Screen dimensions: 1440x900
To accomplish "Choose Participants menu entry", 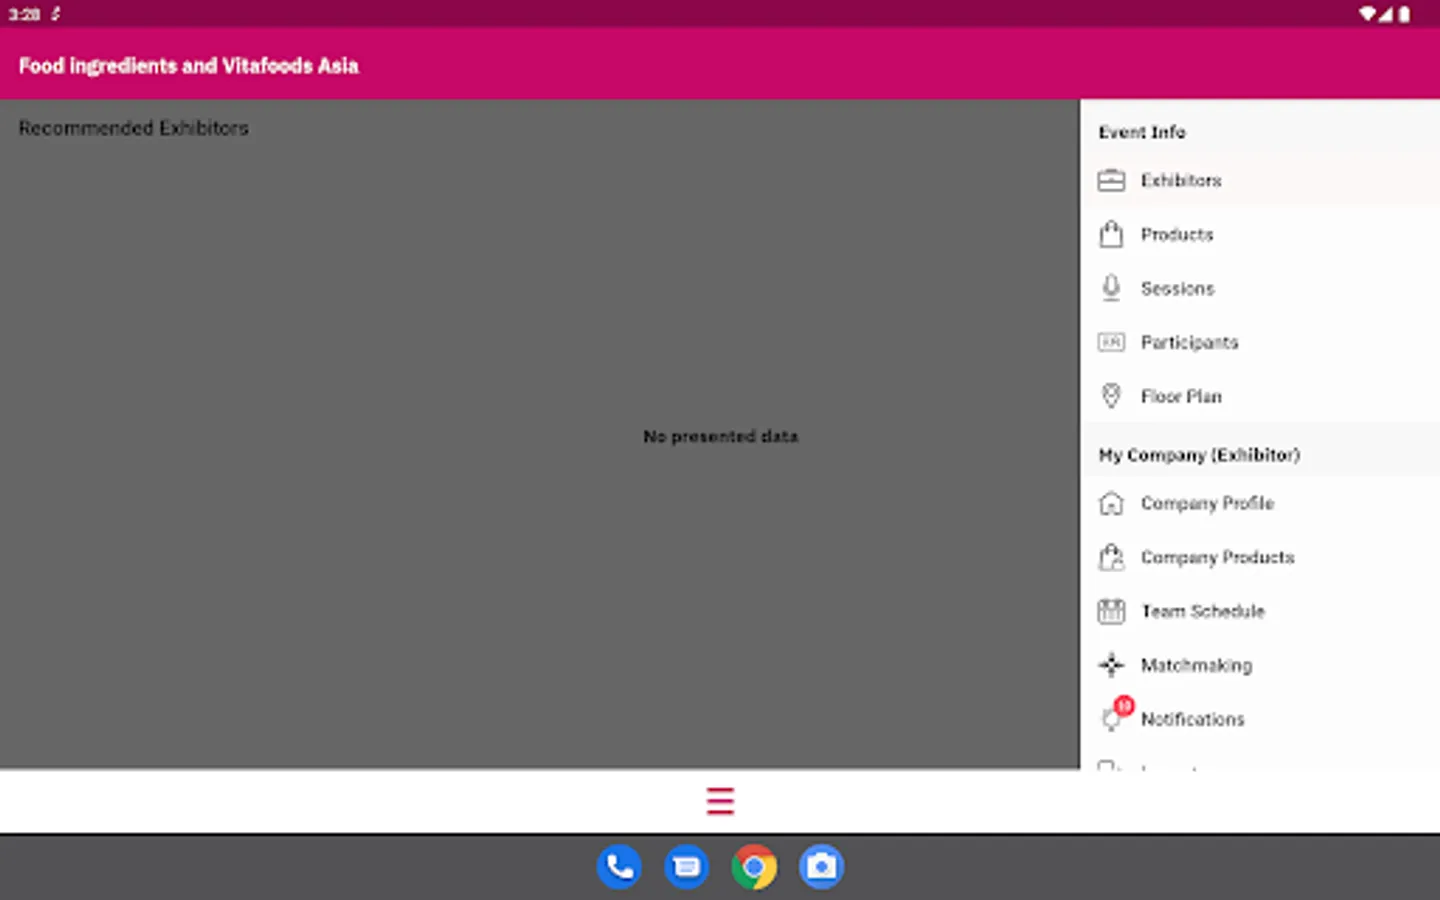I will (1260, 342).
